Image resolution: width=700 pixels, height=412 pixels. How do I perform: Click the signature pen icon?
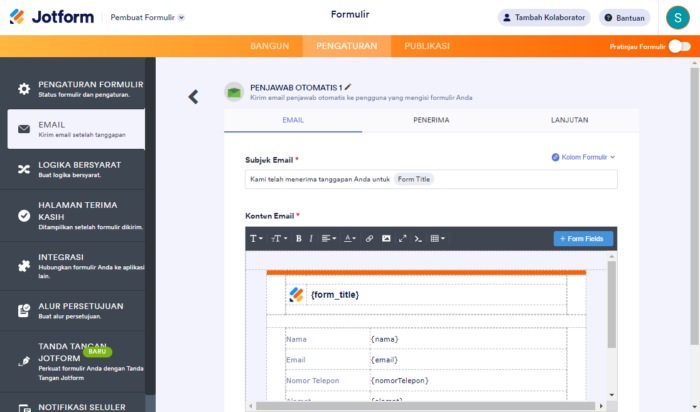pos(24,361)
